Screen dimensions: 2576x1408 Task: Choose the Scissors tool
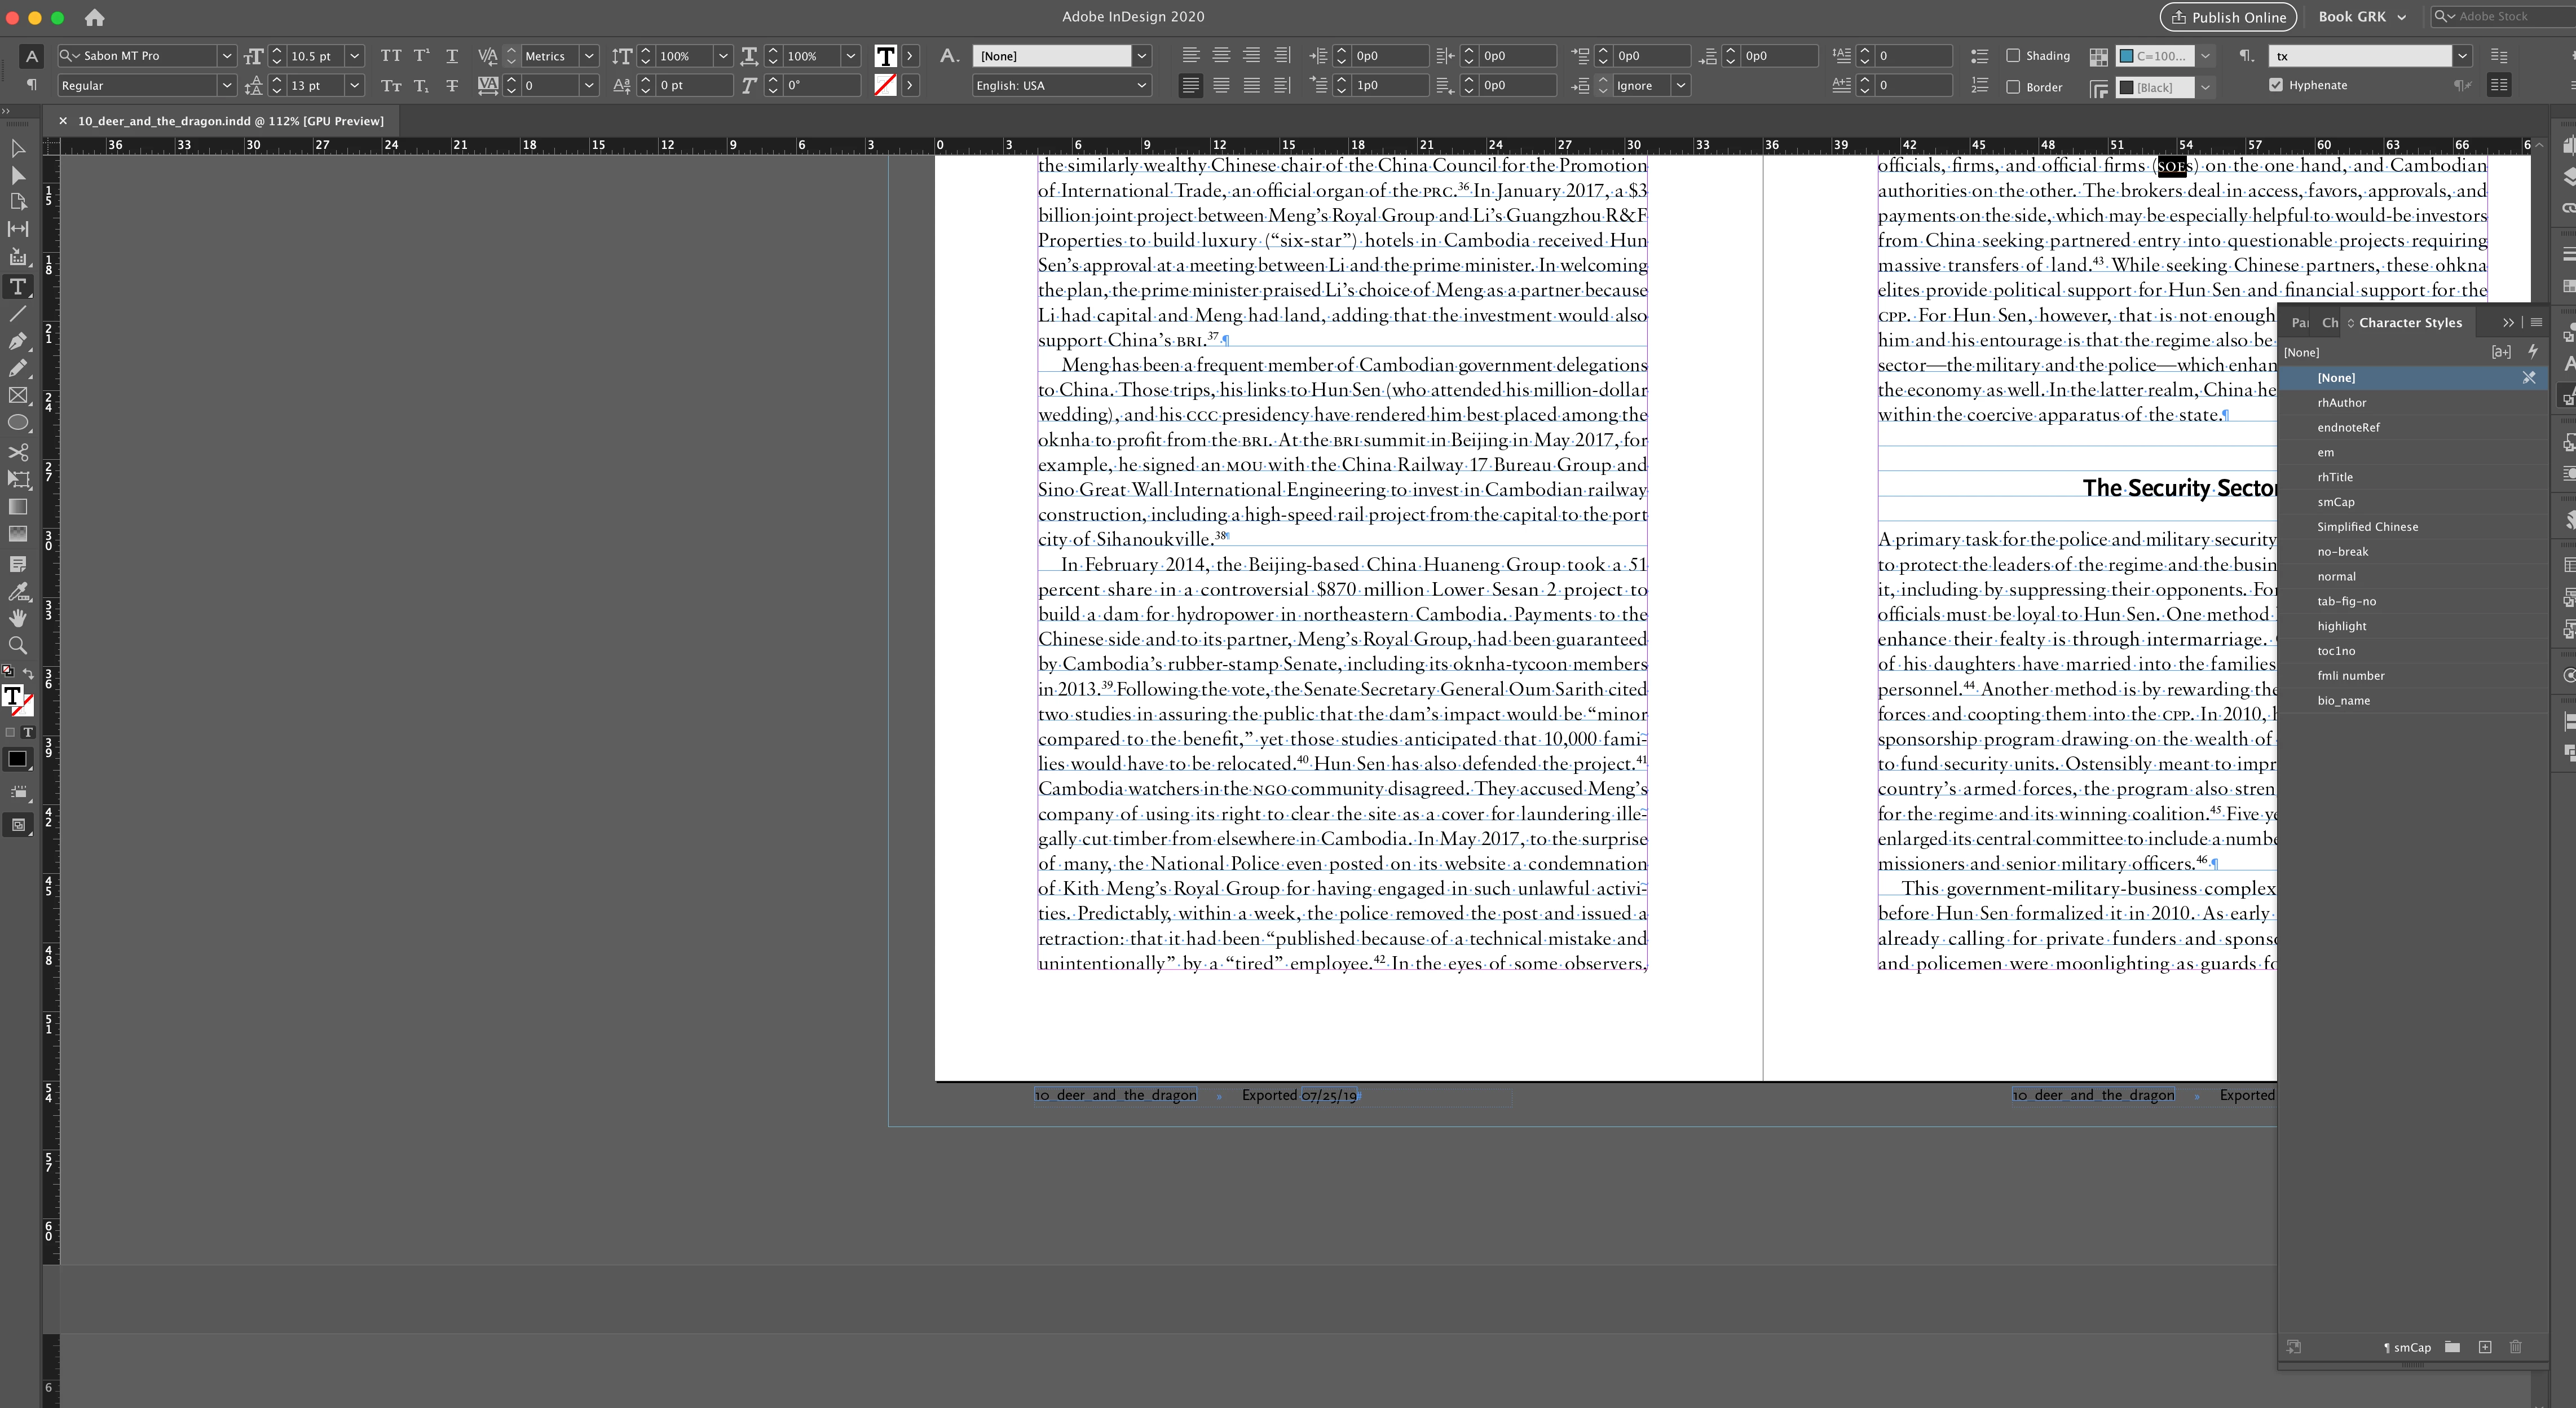(x=18, y=451)
